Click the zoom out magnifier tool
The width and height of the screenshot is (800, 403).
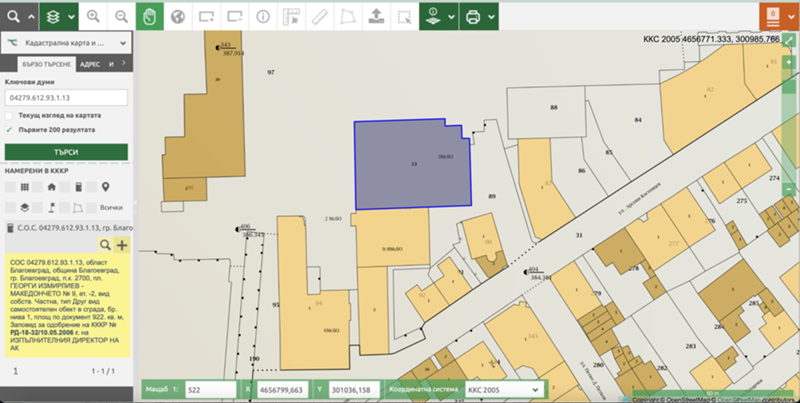click(x=121, y=17)
